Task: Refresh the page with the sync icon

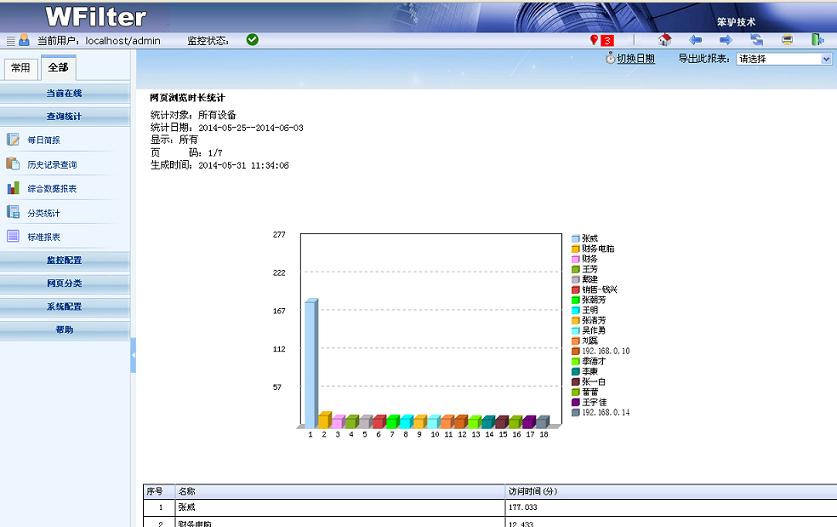Action: pos(757,40)
